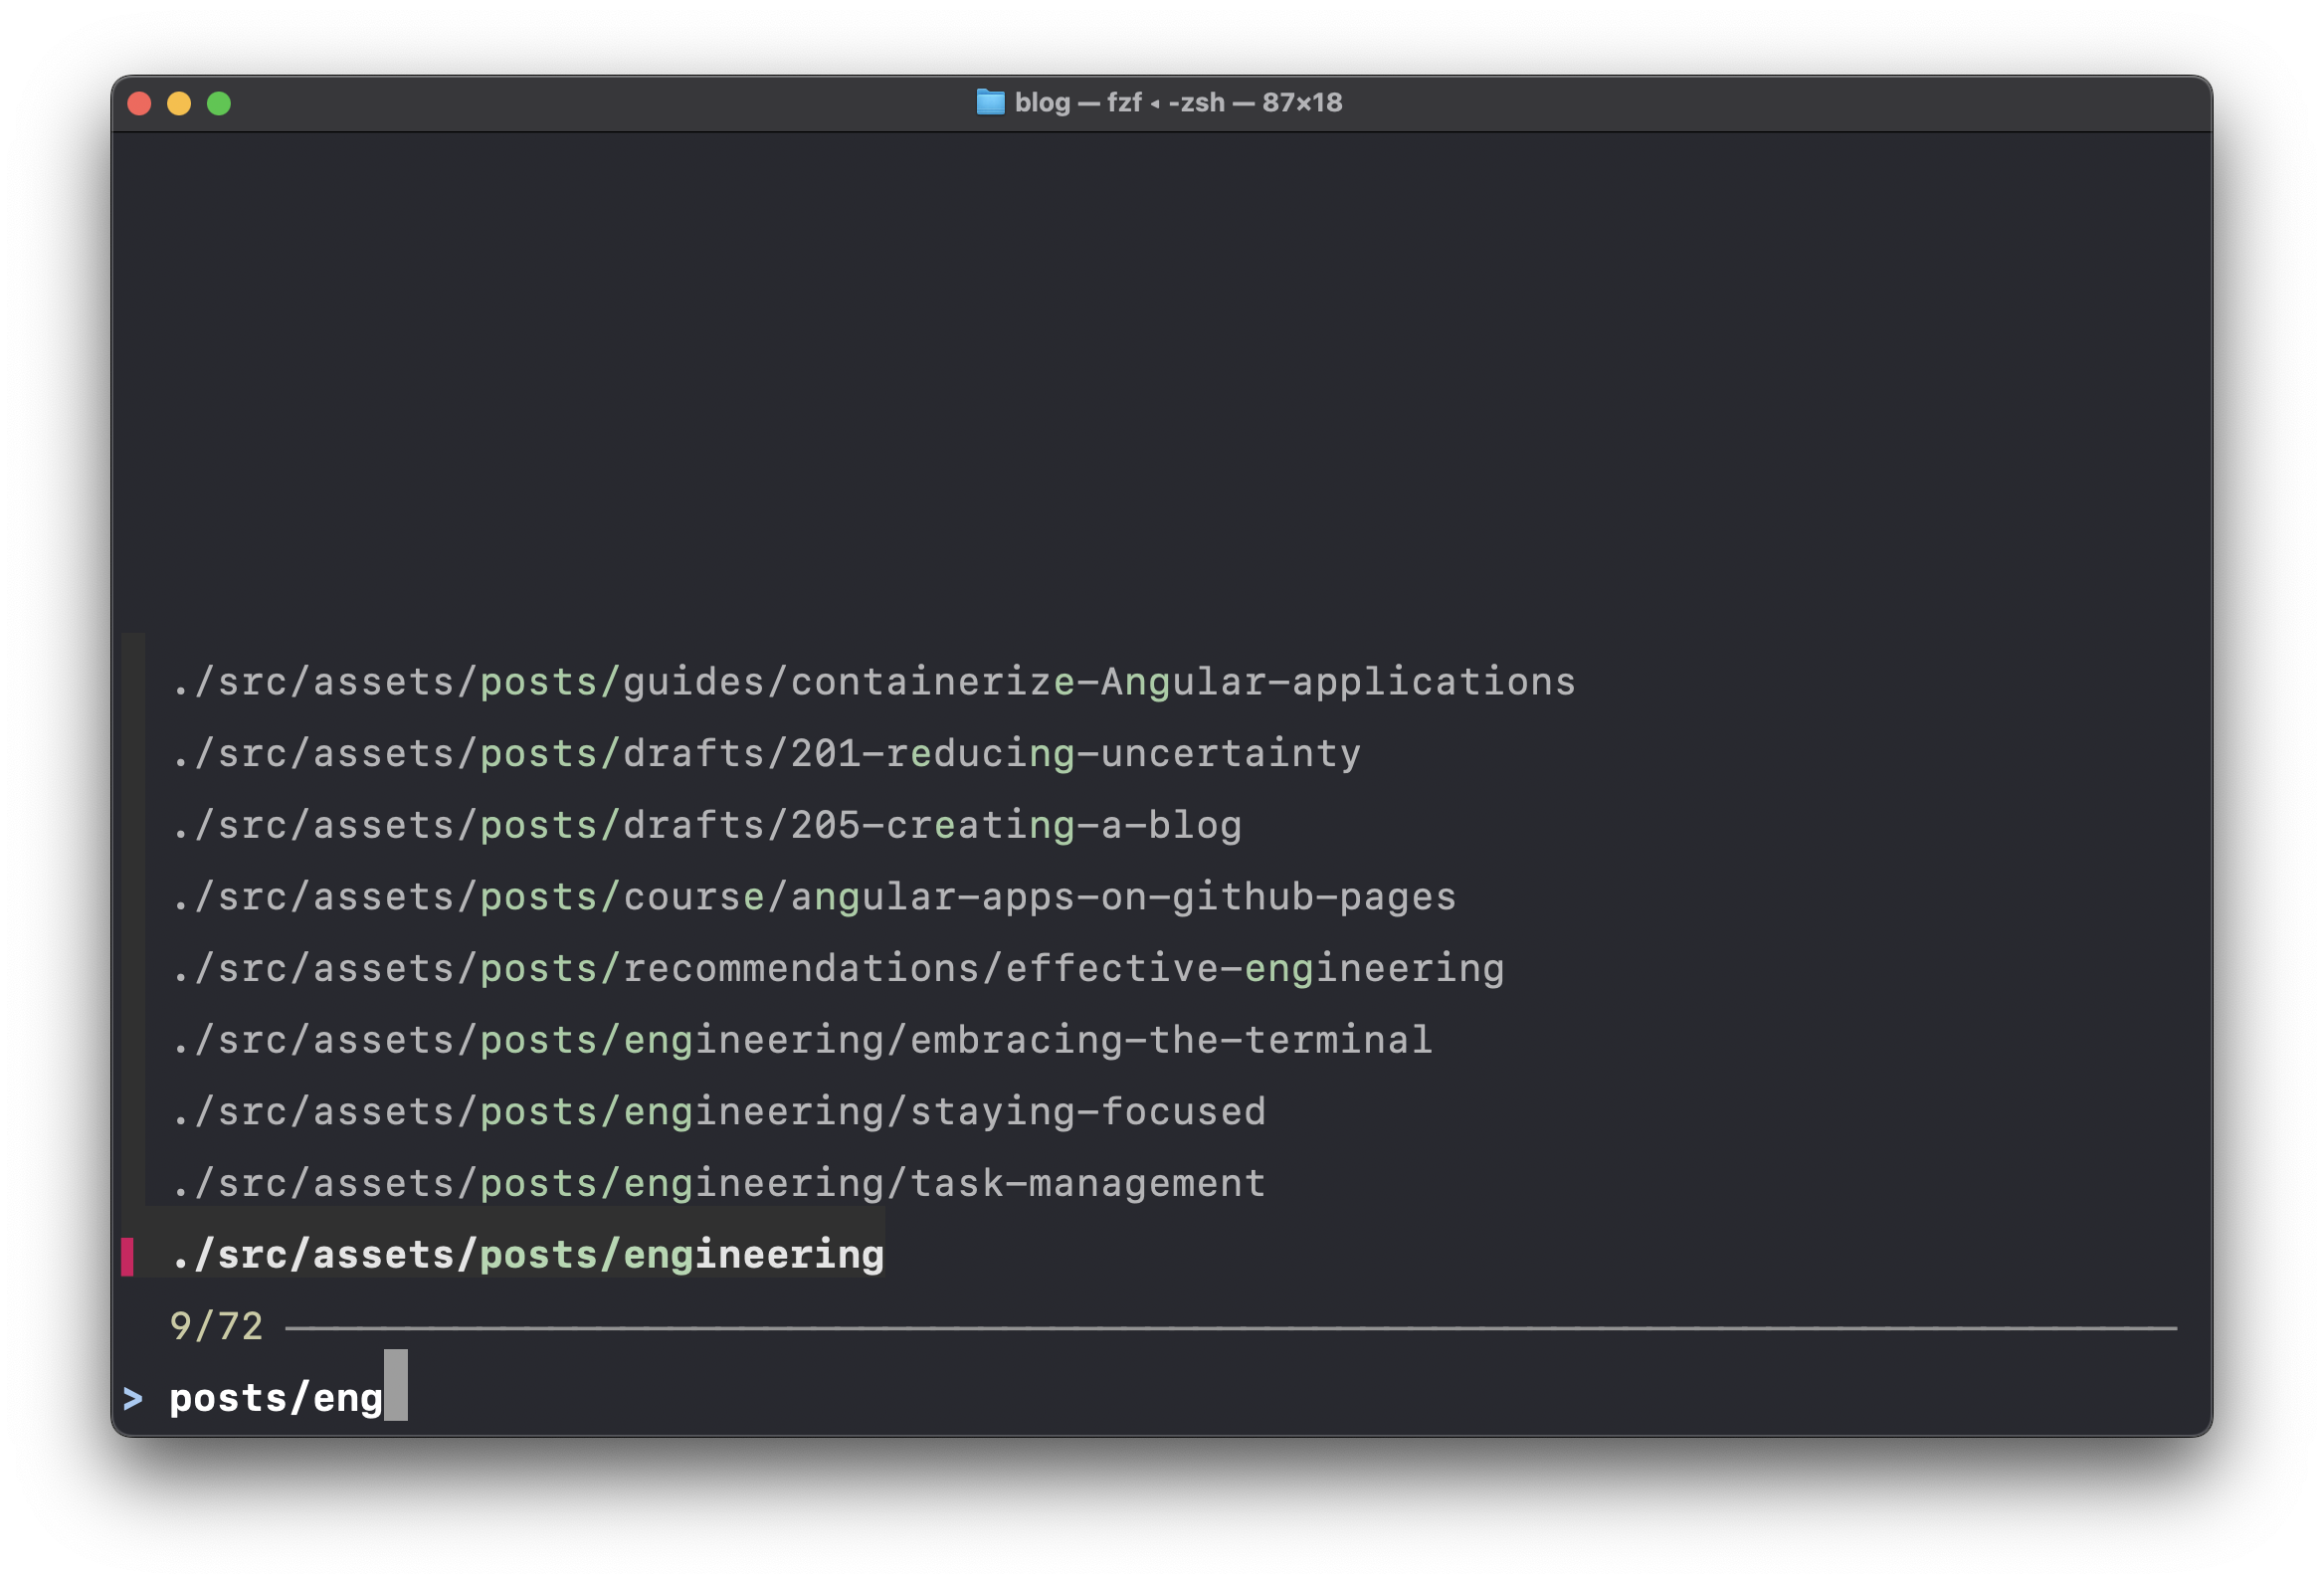Select effective-engineering recommendations result
Screen dimensions: 2324x1584
[x=837, y=969]
